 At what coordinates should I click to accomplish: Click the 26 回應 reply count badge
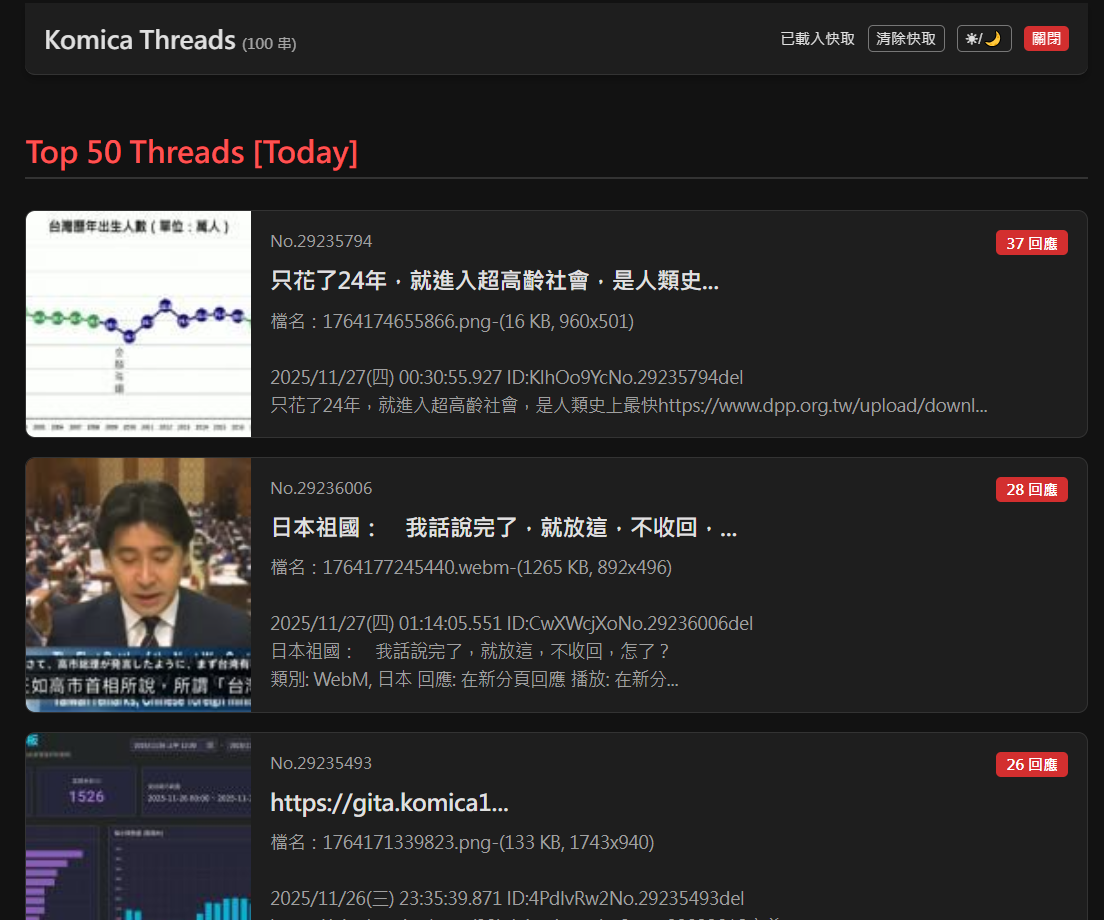[x=1031, y=764]
